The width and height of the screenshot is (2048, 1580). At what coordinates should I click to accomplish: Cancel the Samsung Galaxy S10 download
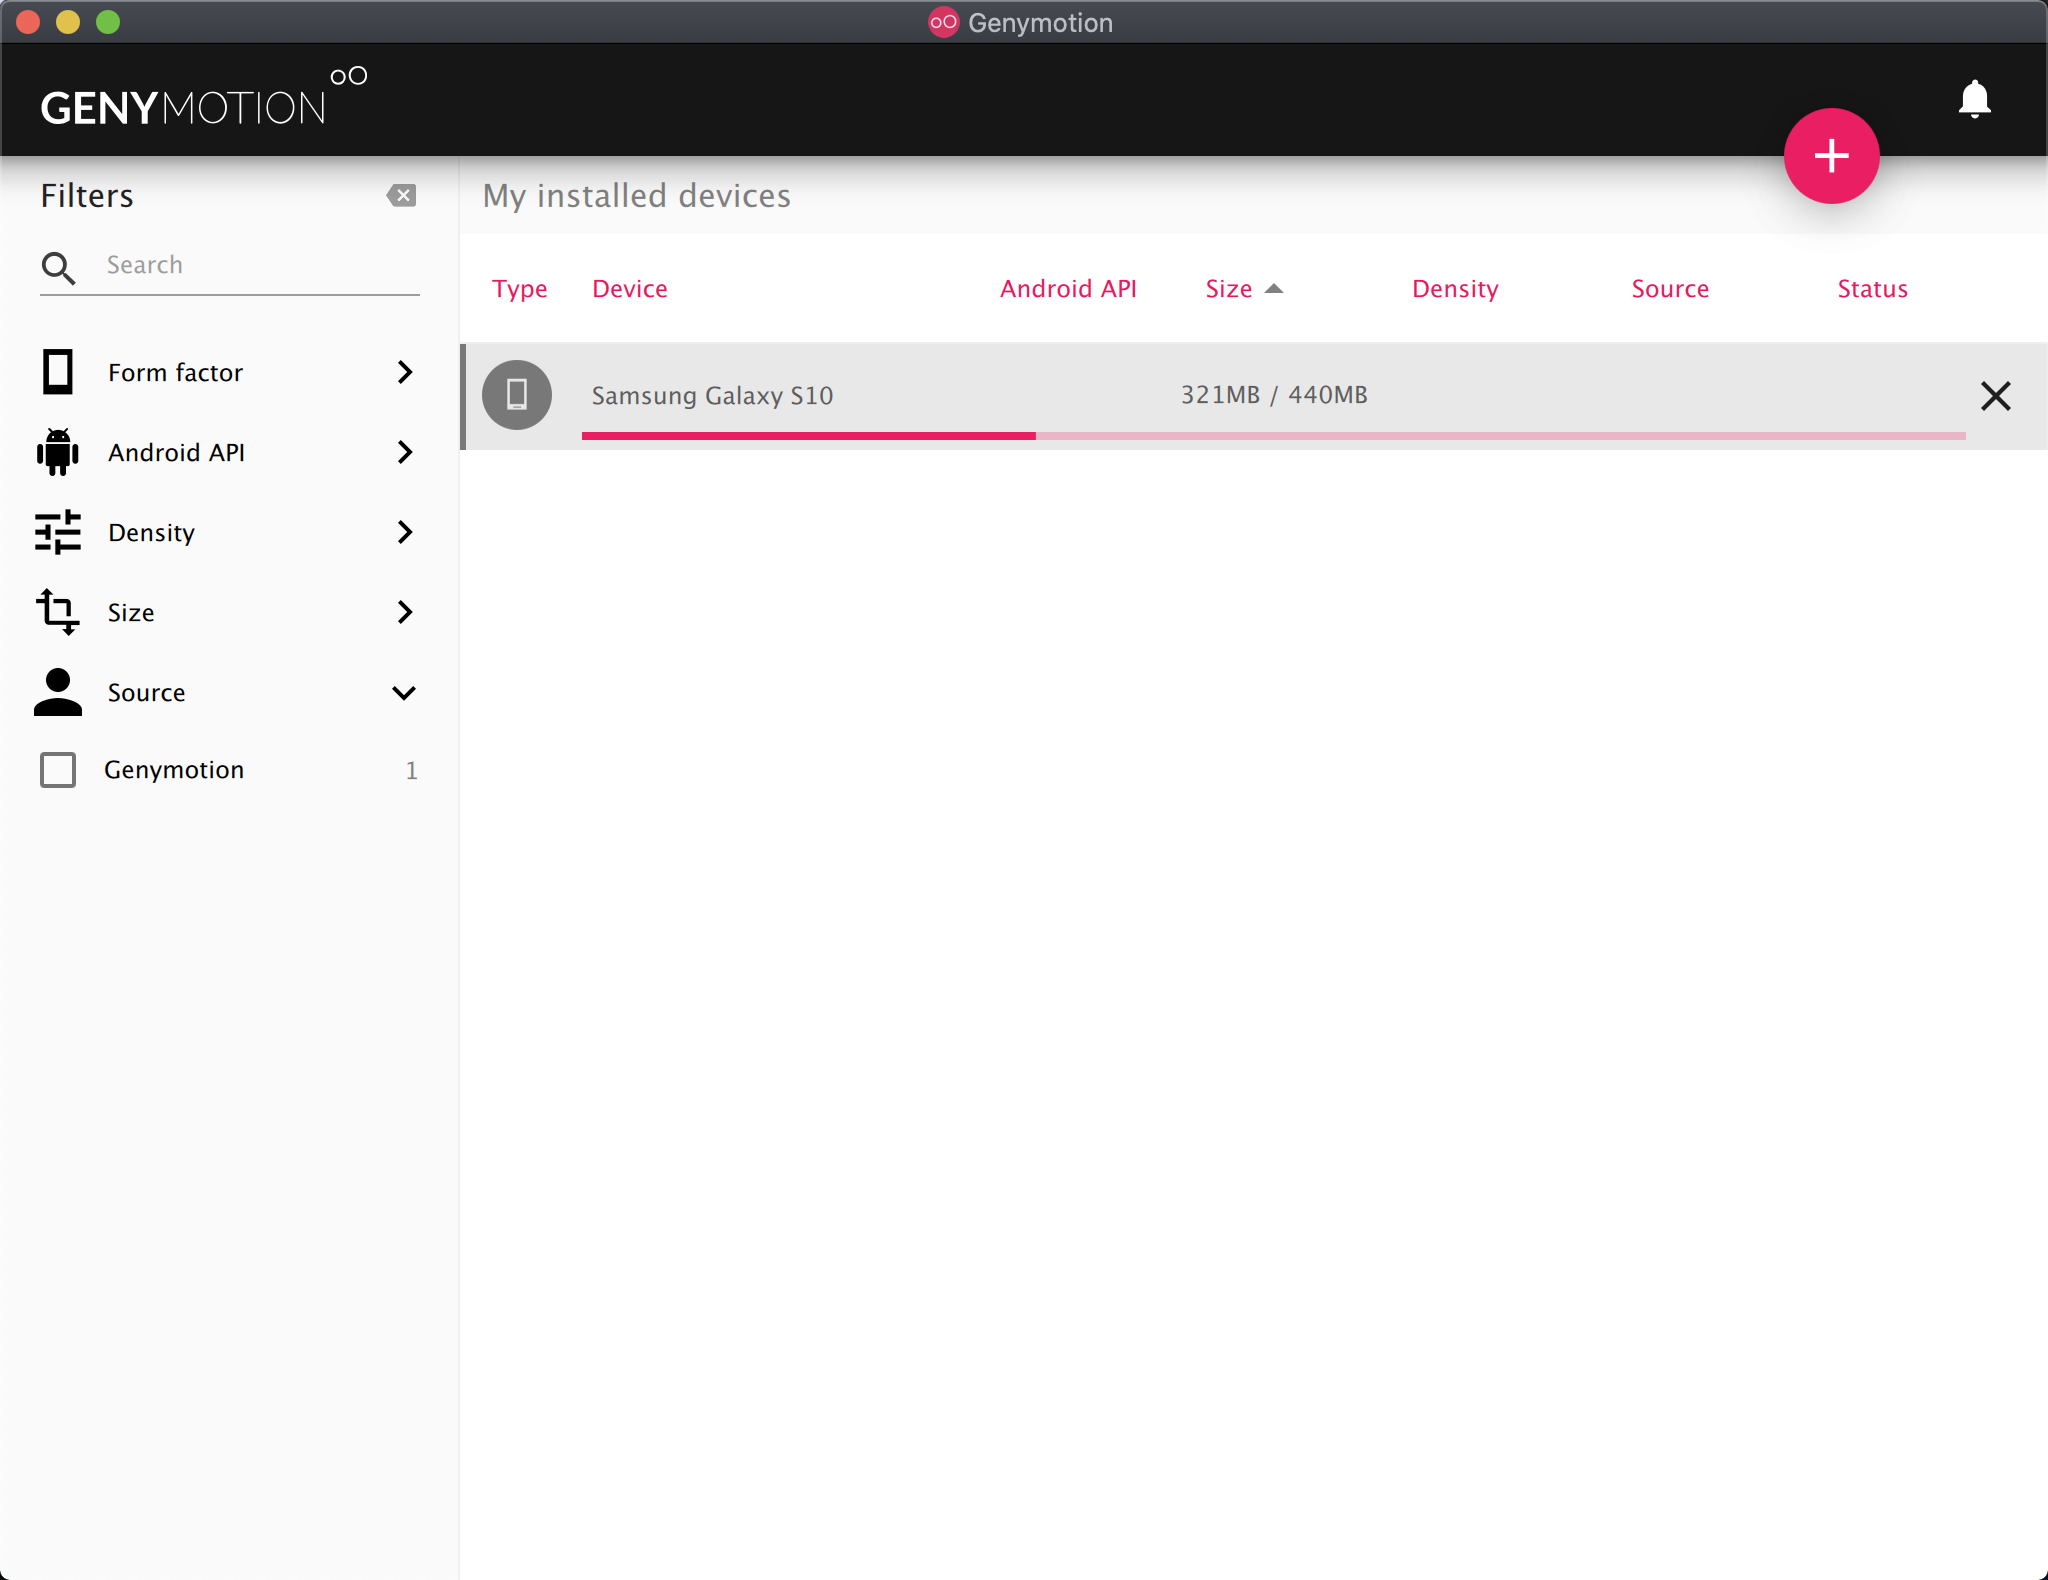pyautogui.click(x=1995, y=396)
